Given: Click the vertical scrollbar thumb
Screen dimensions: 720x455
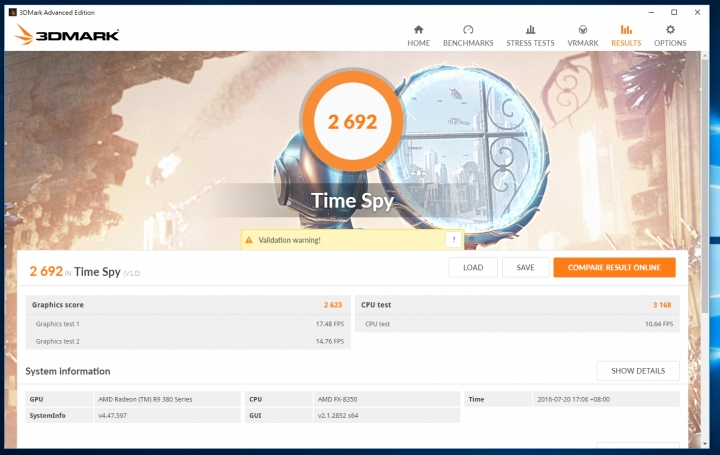Looking at the screenshot, I should pyautogui.click(x=705, y=184).
